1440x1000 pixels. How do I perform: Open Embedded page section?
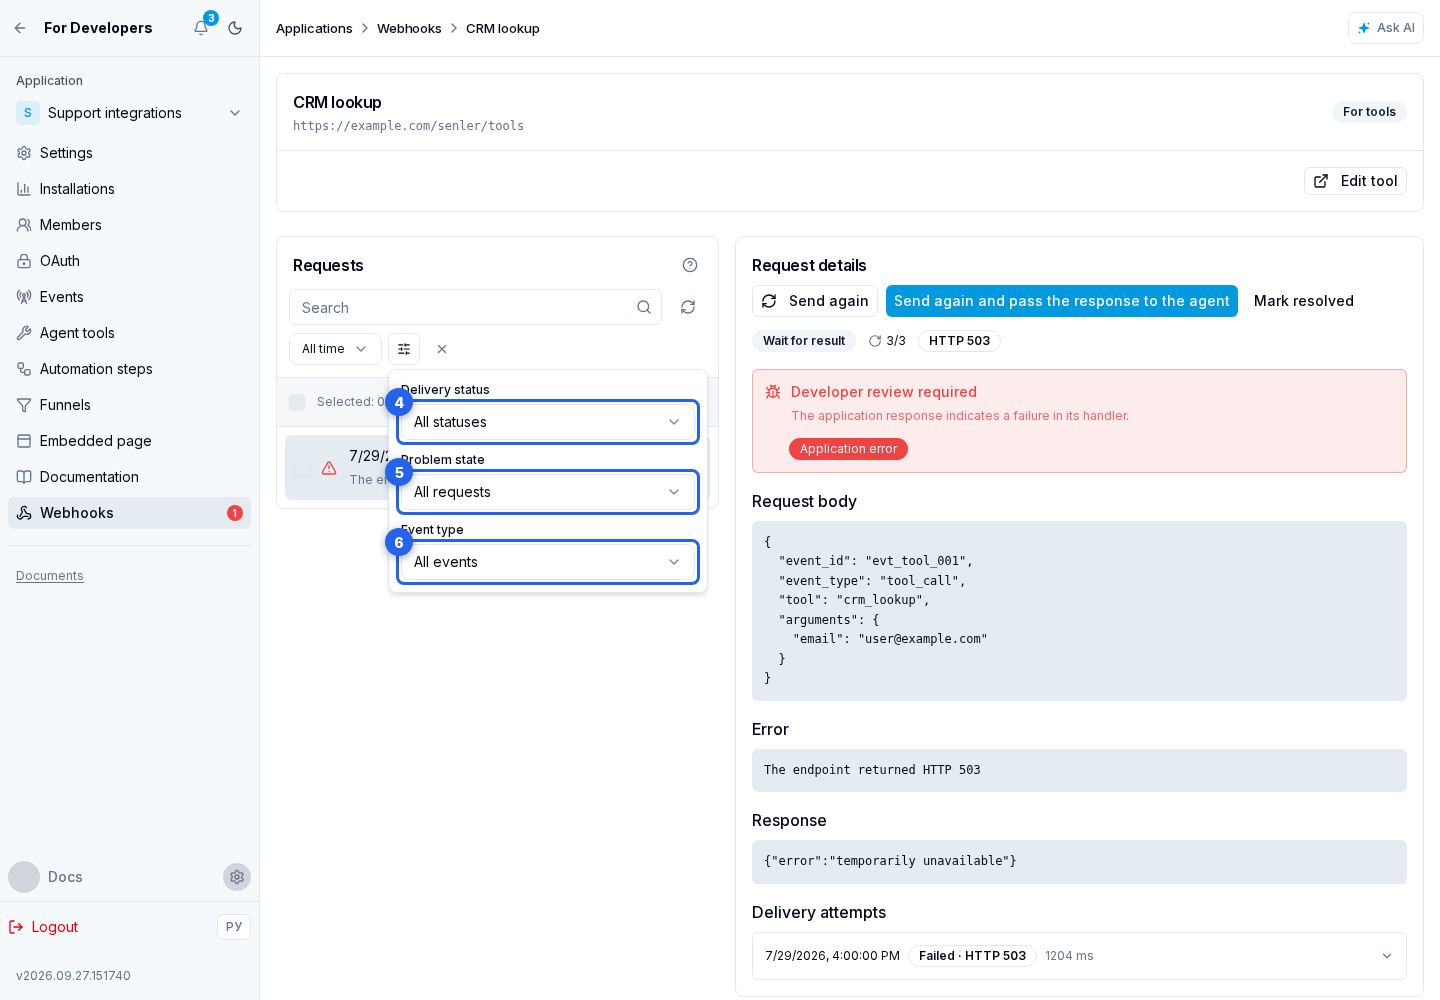point(129,441)
